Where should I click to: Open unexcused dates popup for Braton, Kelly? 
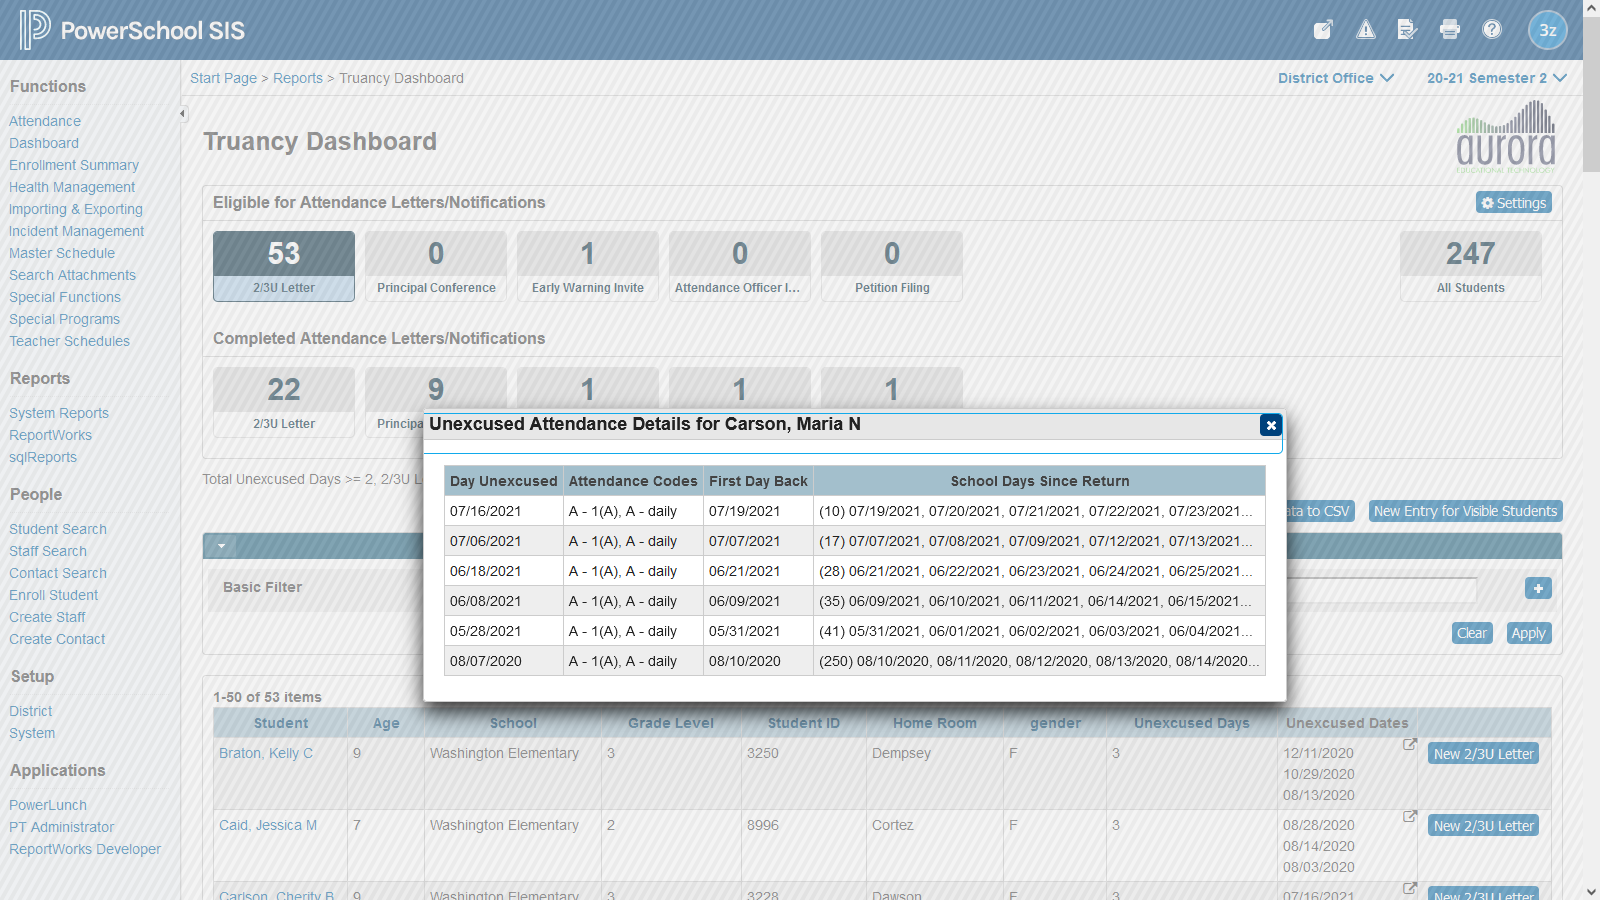(x=1409, y=744)
